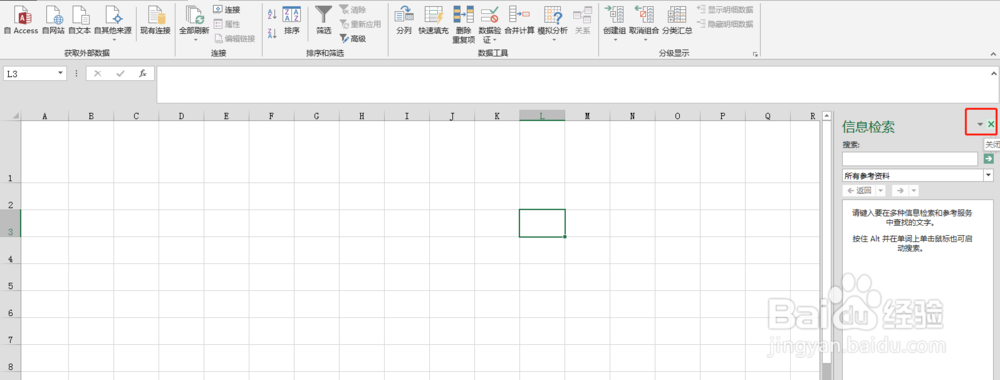The height and width of the screenshot is (380, 1000).
Task: Import data from Access
Action: click(21, 20)
